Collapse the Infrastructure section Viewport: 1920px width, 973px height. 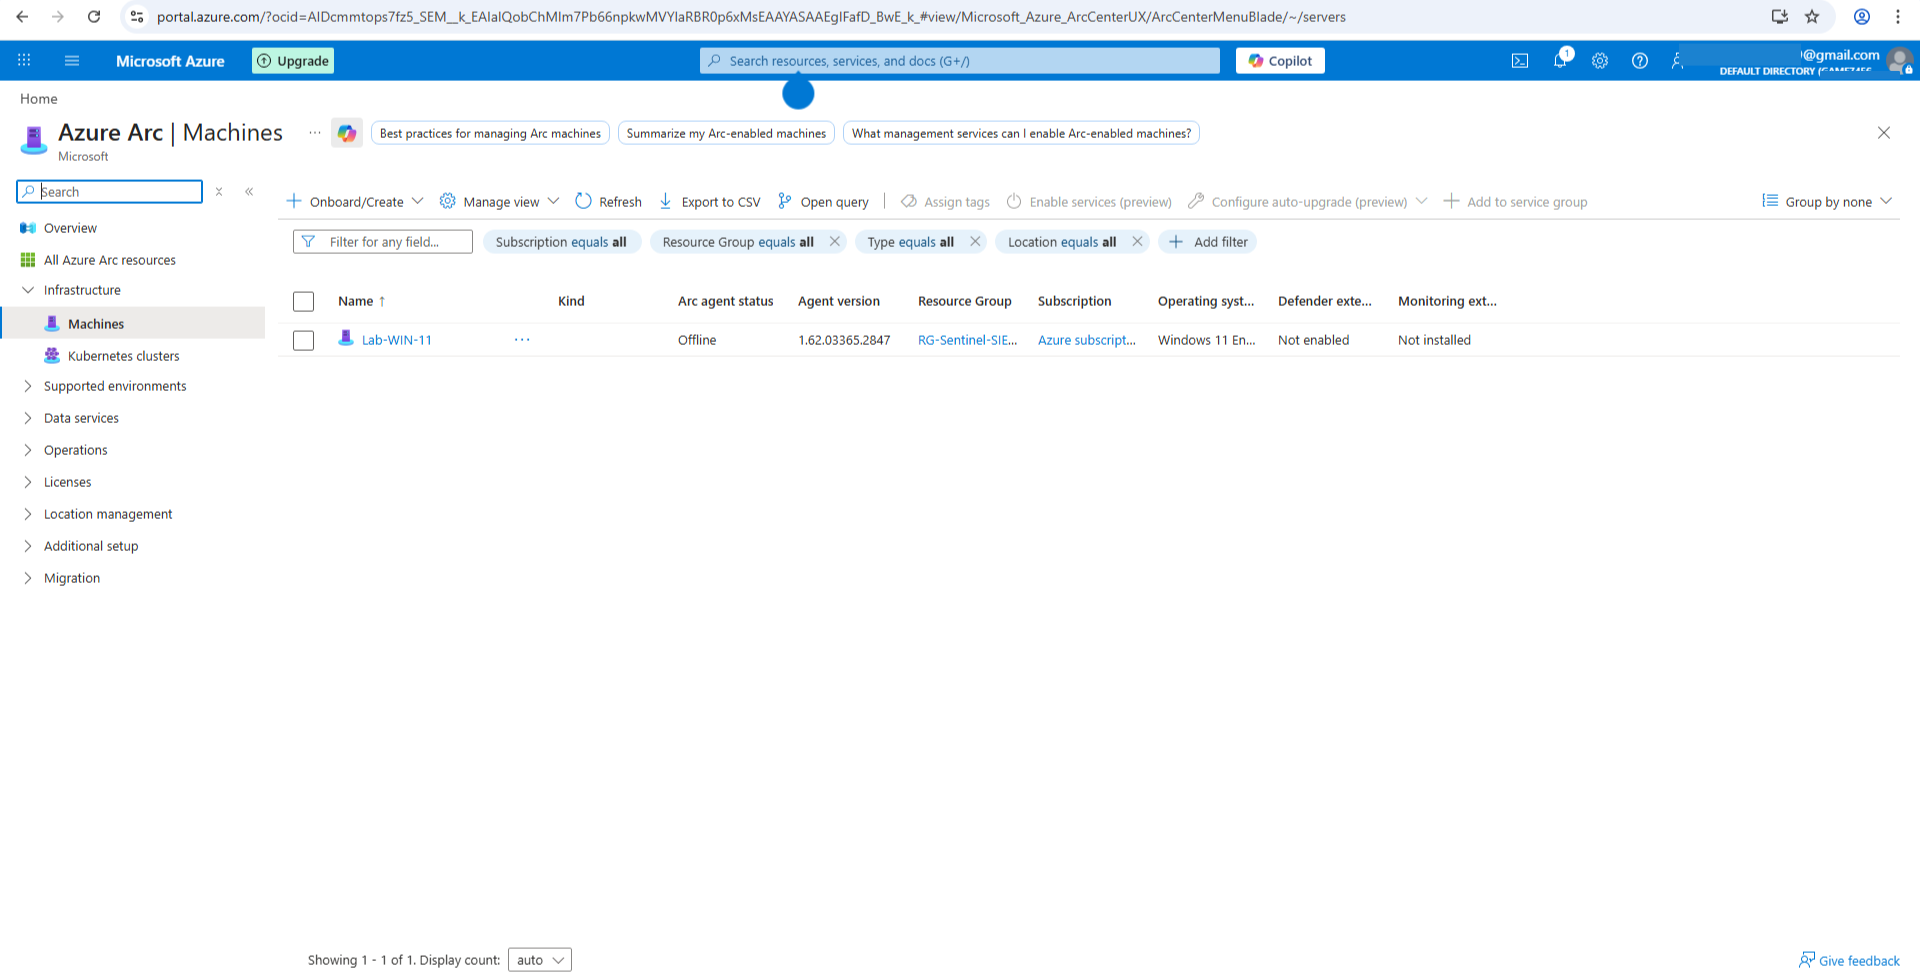28,290
